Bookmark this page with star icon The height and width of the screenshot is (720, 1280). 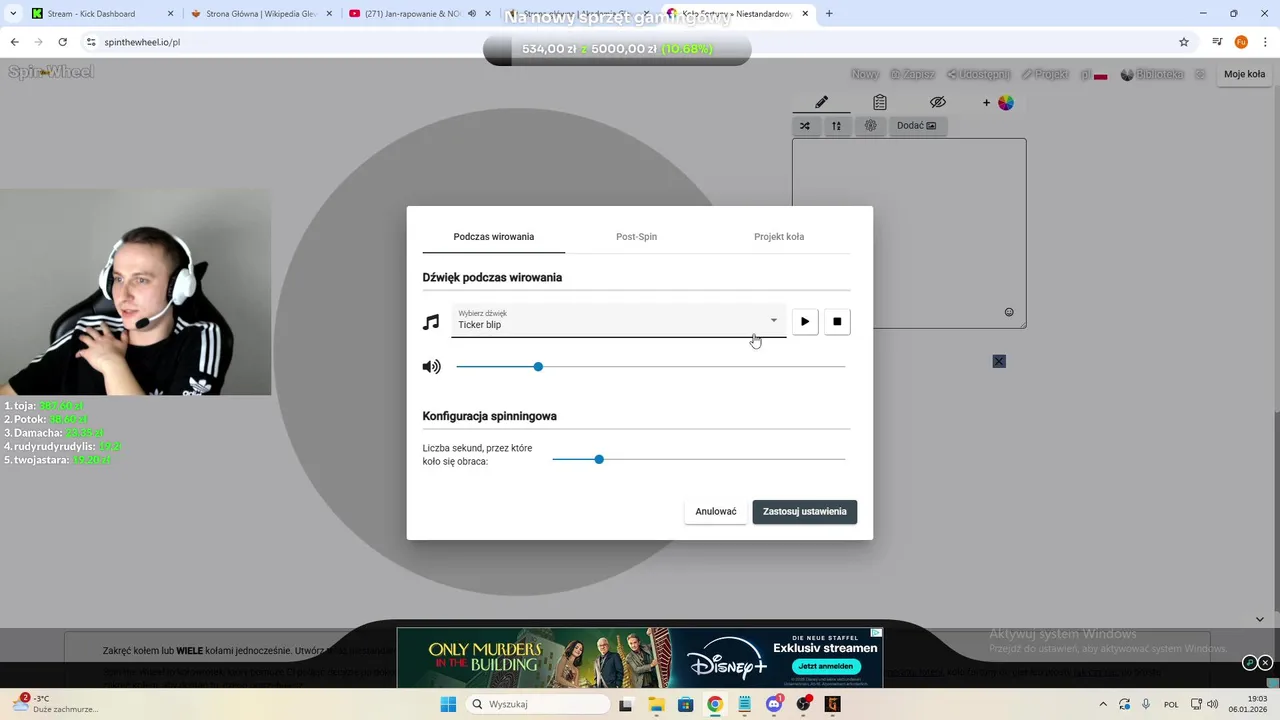click(1184, 42)
